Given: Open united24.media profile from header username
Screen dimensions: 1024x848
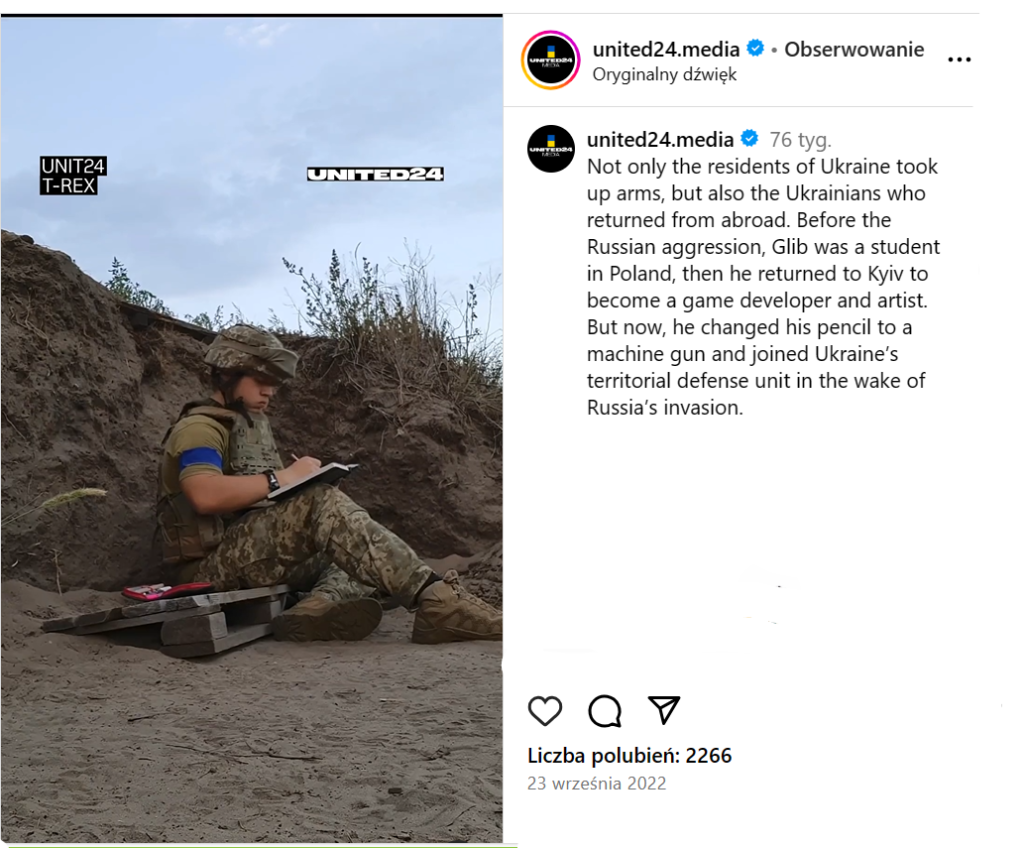Looking at the screenshot, I should tap(665, 50).
